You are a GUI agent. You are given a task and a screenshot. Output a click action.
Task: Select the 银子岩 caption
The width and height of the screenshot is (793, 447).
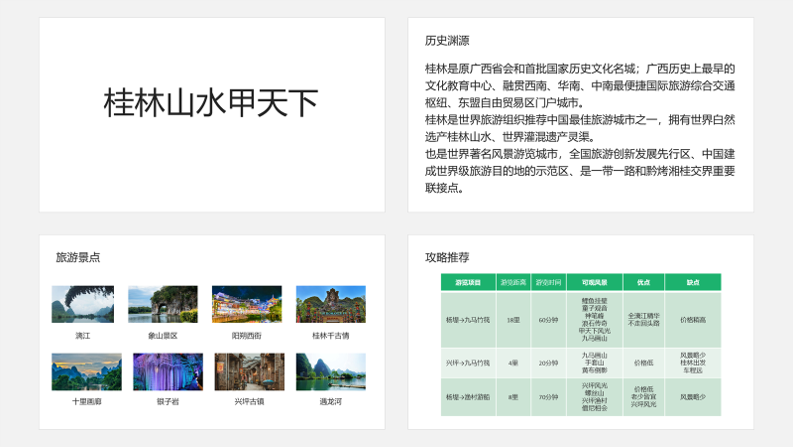click(x=168, y=401)
